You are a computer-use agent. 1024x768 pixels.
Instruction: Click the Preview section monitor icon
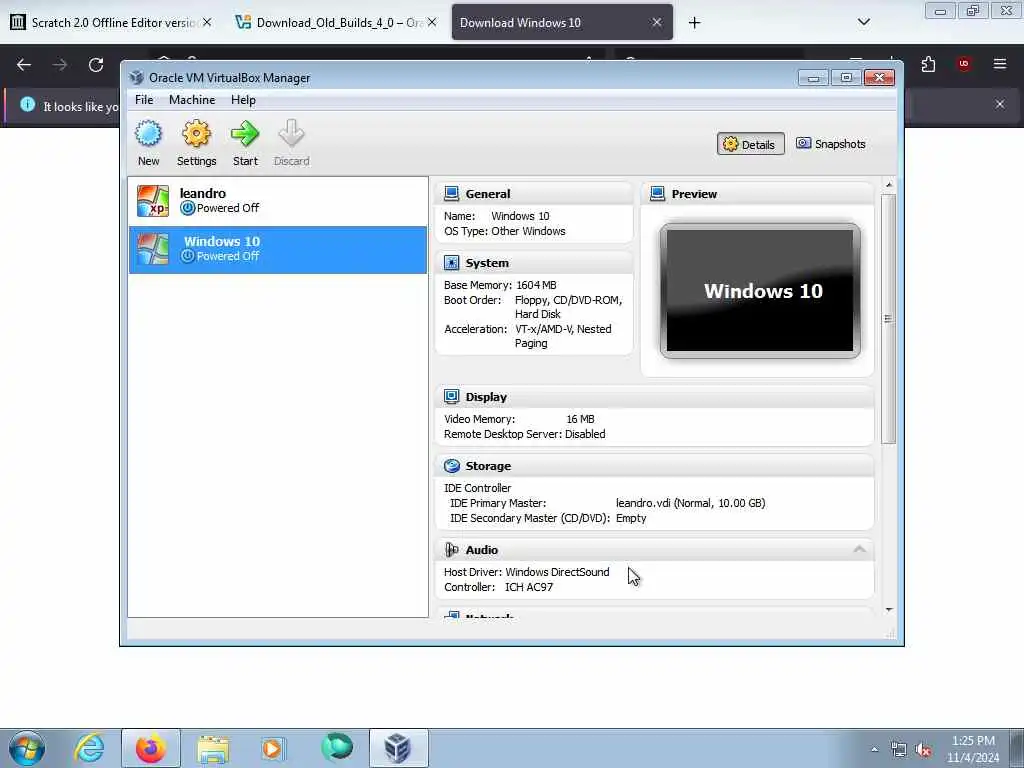point(658,193)
